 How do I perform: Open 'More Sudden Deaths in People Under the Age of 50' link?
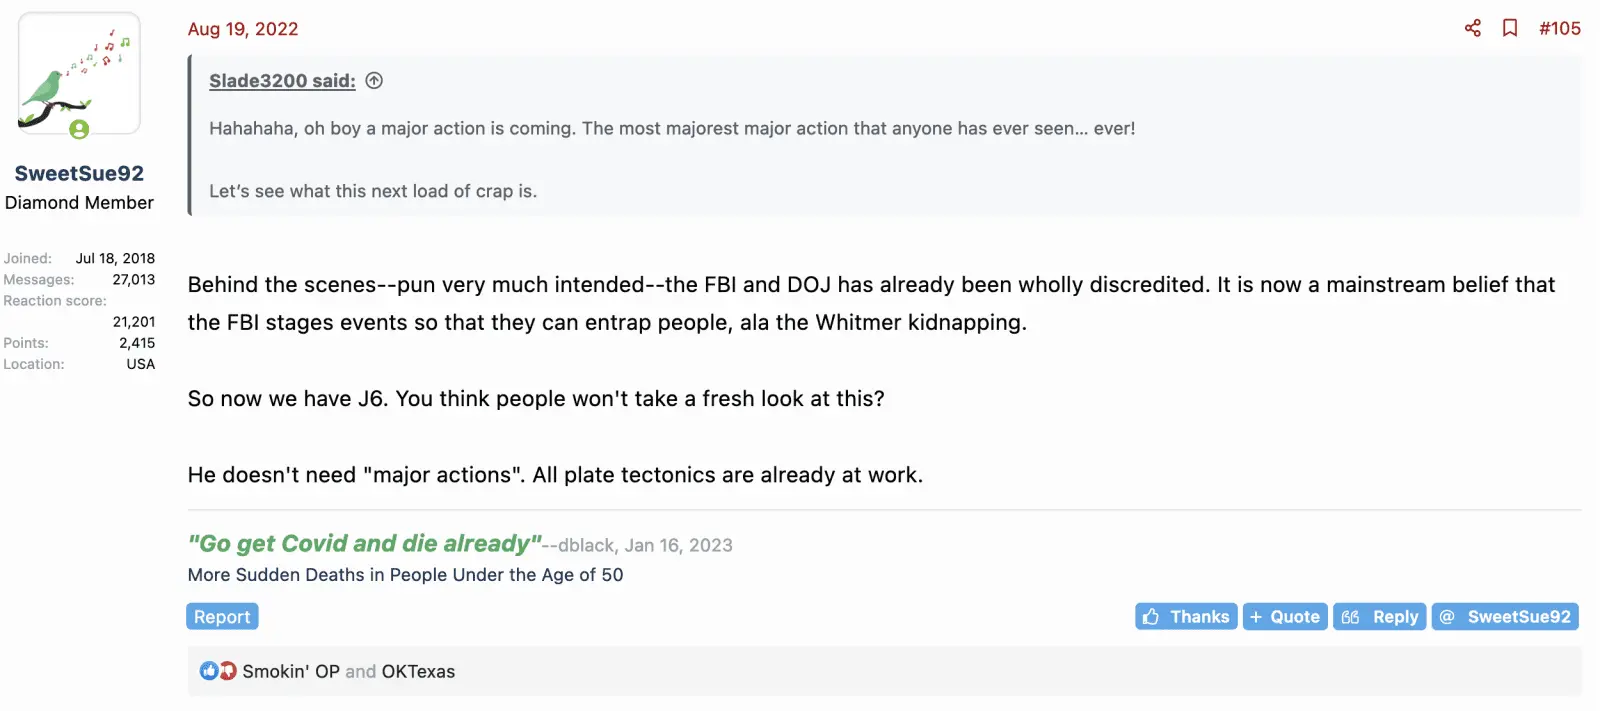click(x=405, y=575)
